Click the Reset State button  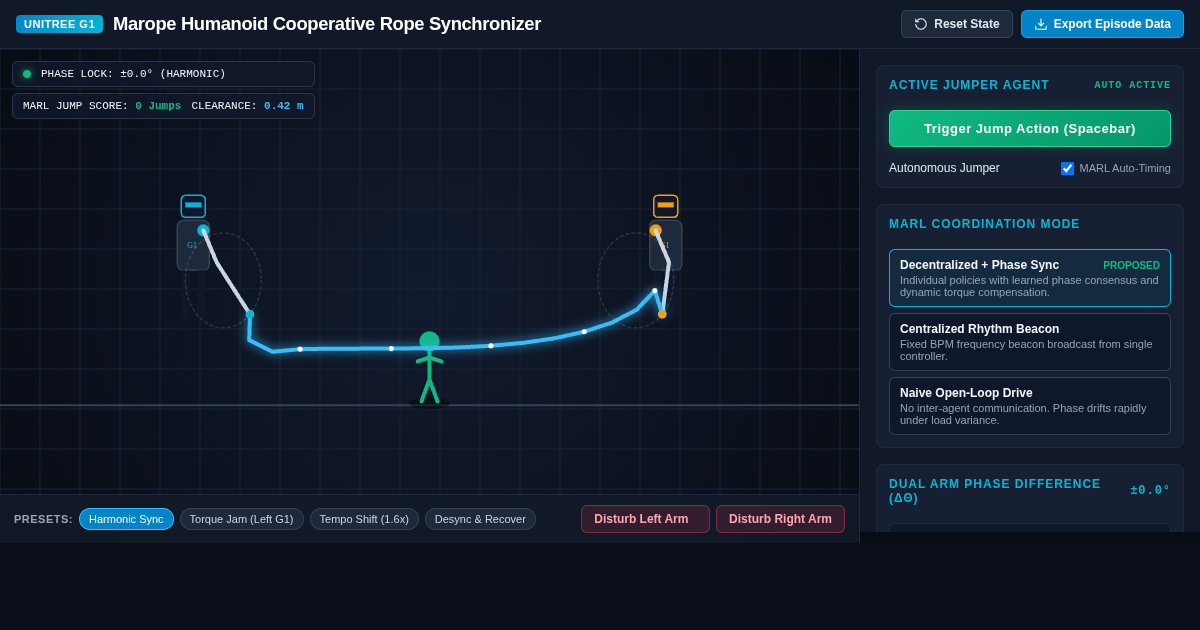pos(957,24)
